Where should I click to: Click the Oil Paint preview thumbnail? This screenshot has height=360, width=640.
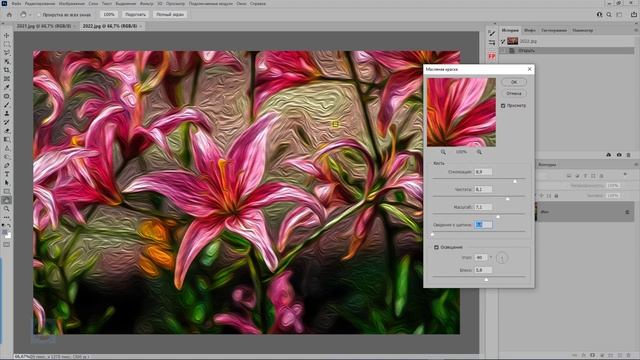click(461, 112)
